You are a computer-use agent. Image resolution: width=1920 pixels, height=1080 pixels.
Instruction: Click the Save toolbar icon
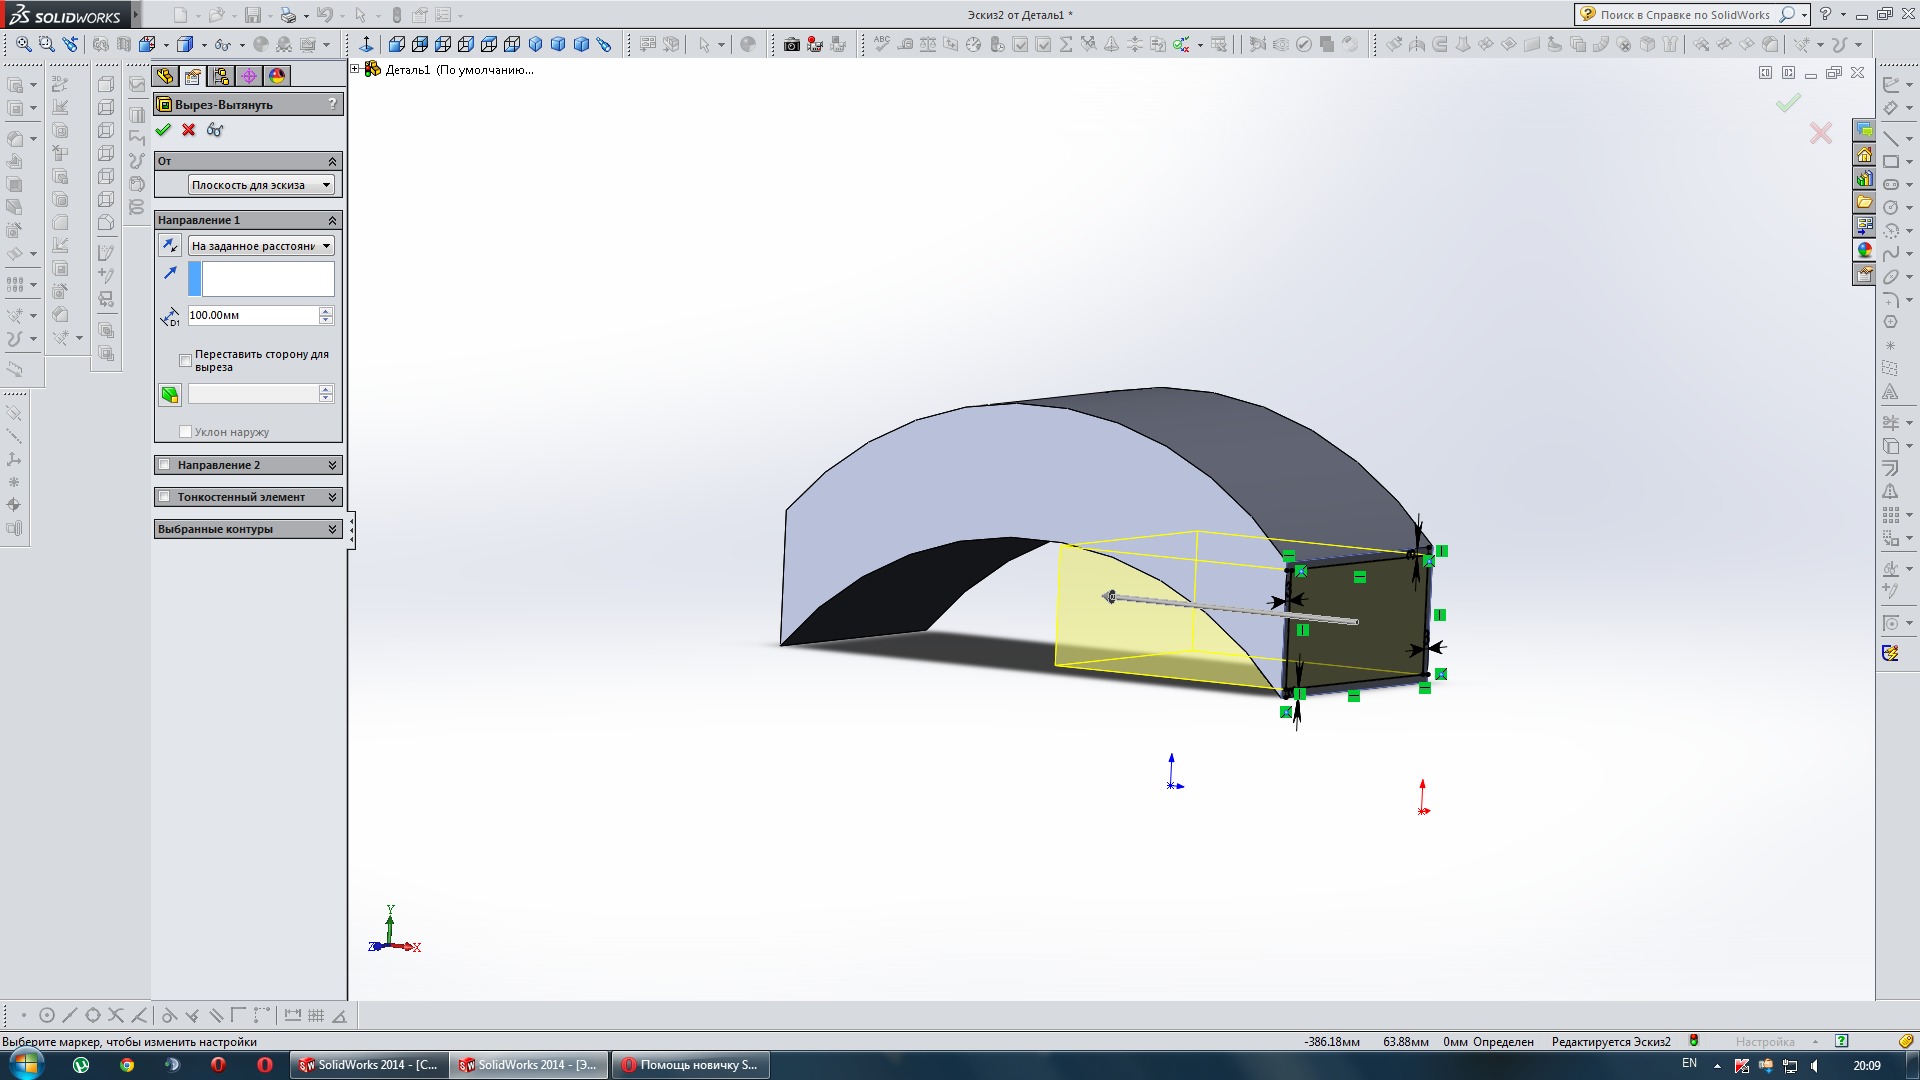(253, 15)
